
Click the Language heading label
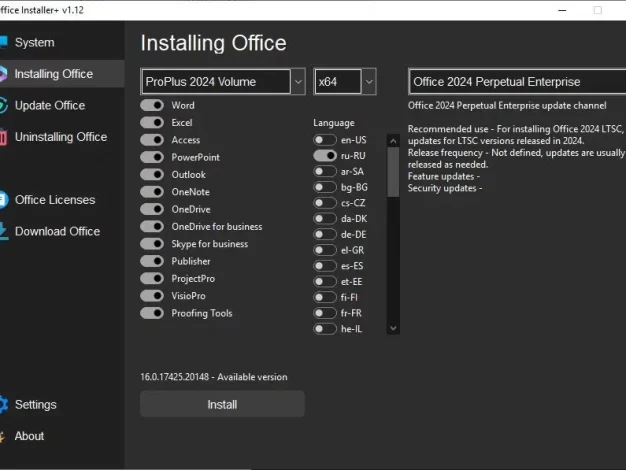[334, 123]
